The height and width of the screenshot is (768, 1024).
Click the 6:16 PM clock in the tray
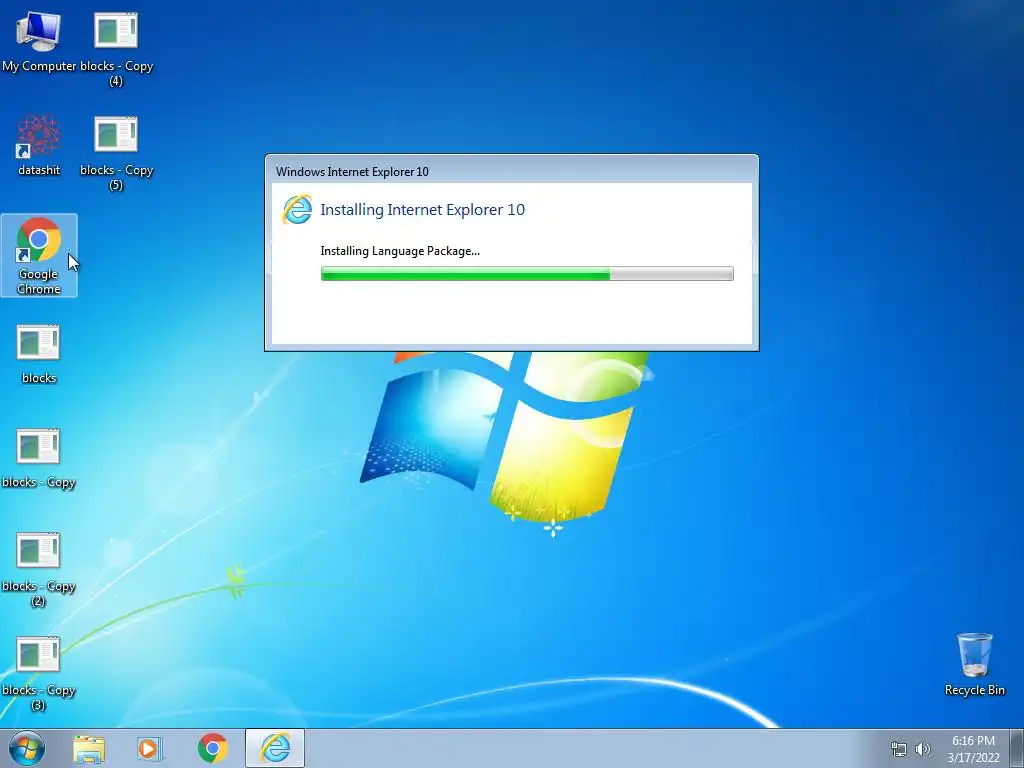973,749
